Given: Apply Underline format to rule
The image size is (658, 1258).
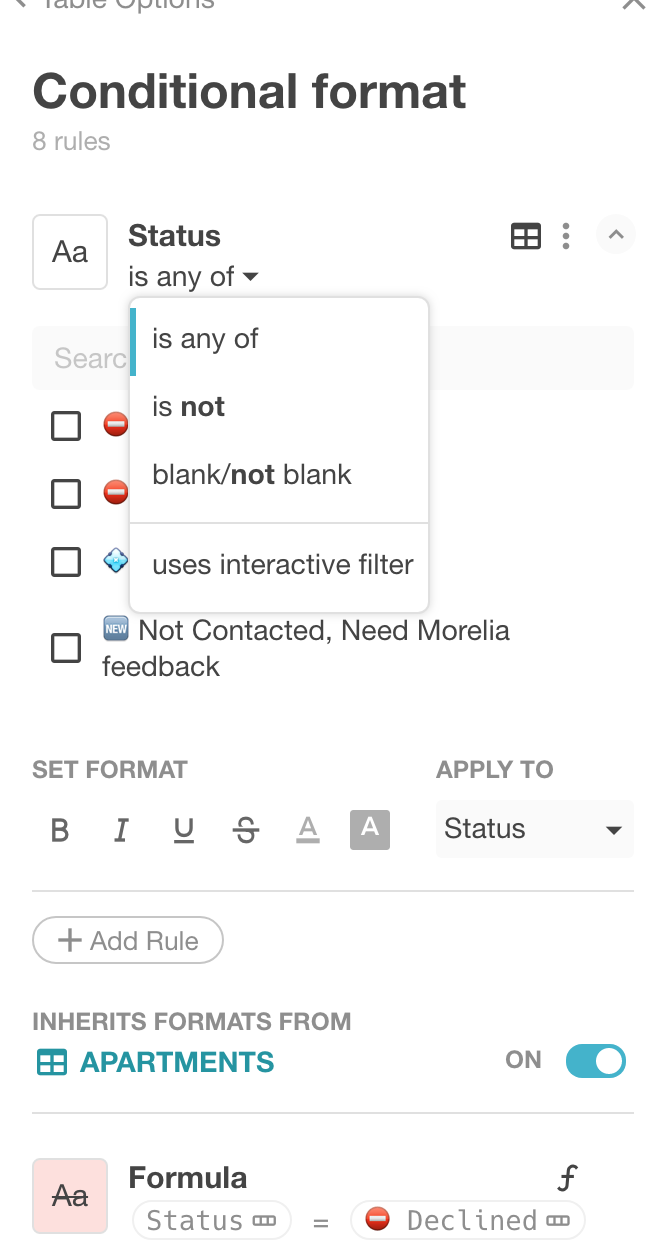Looking at the screenshot, I should [184, 830].
